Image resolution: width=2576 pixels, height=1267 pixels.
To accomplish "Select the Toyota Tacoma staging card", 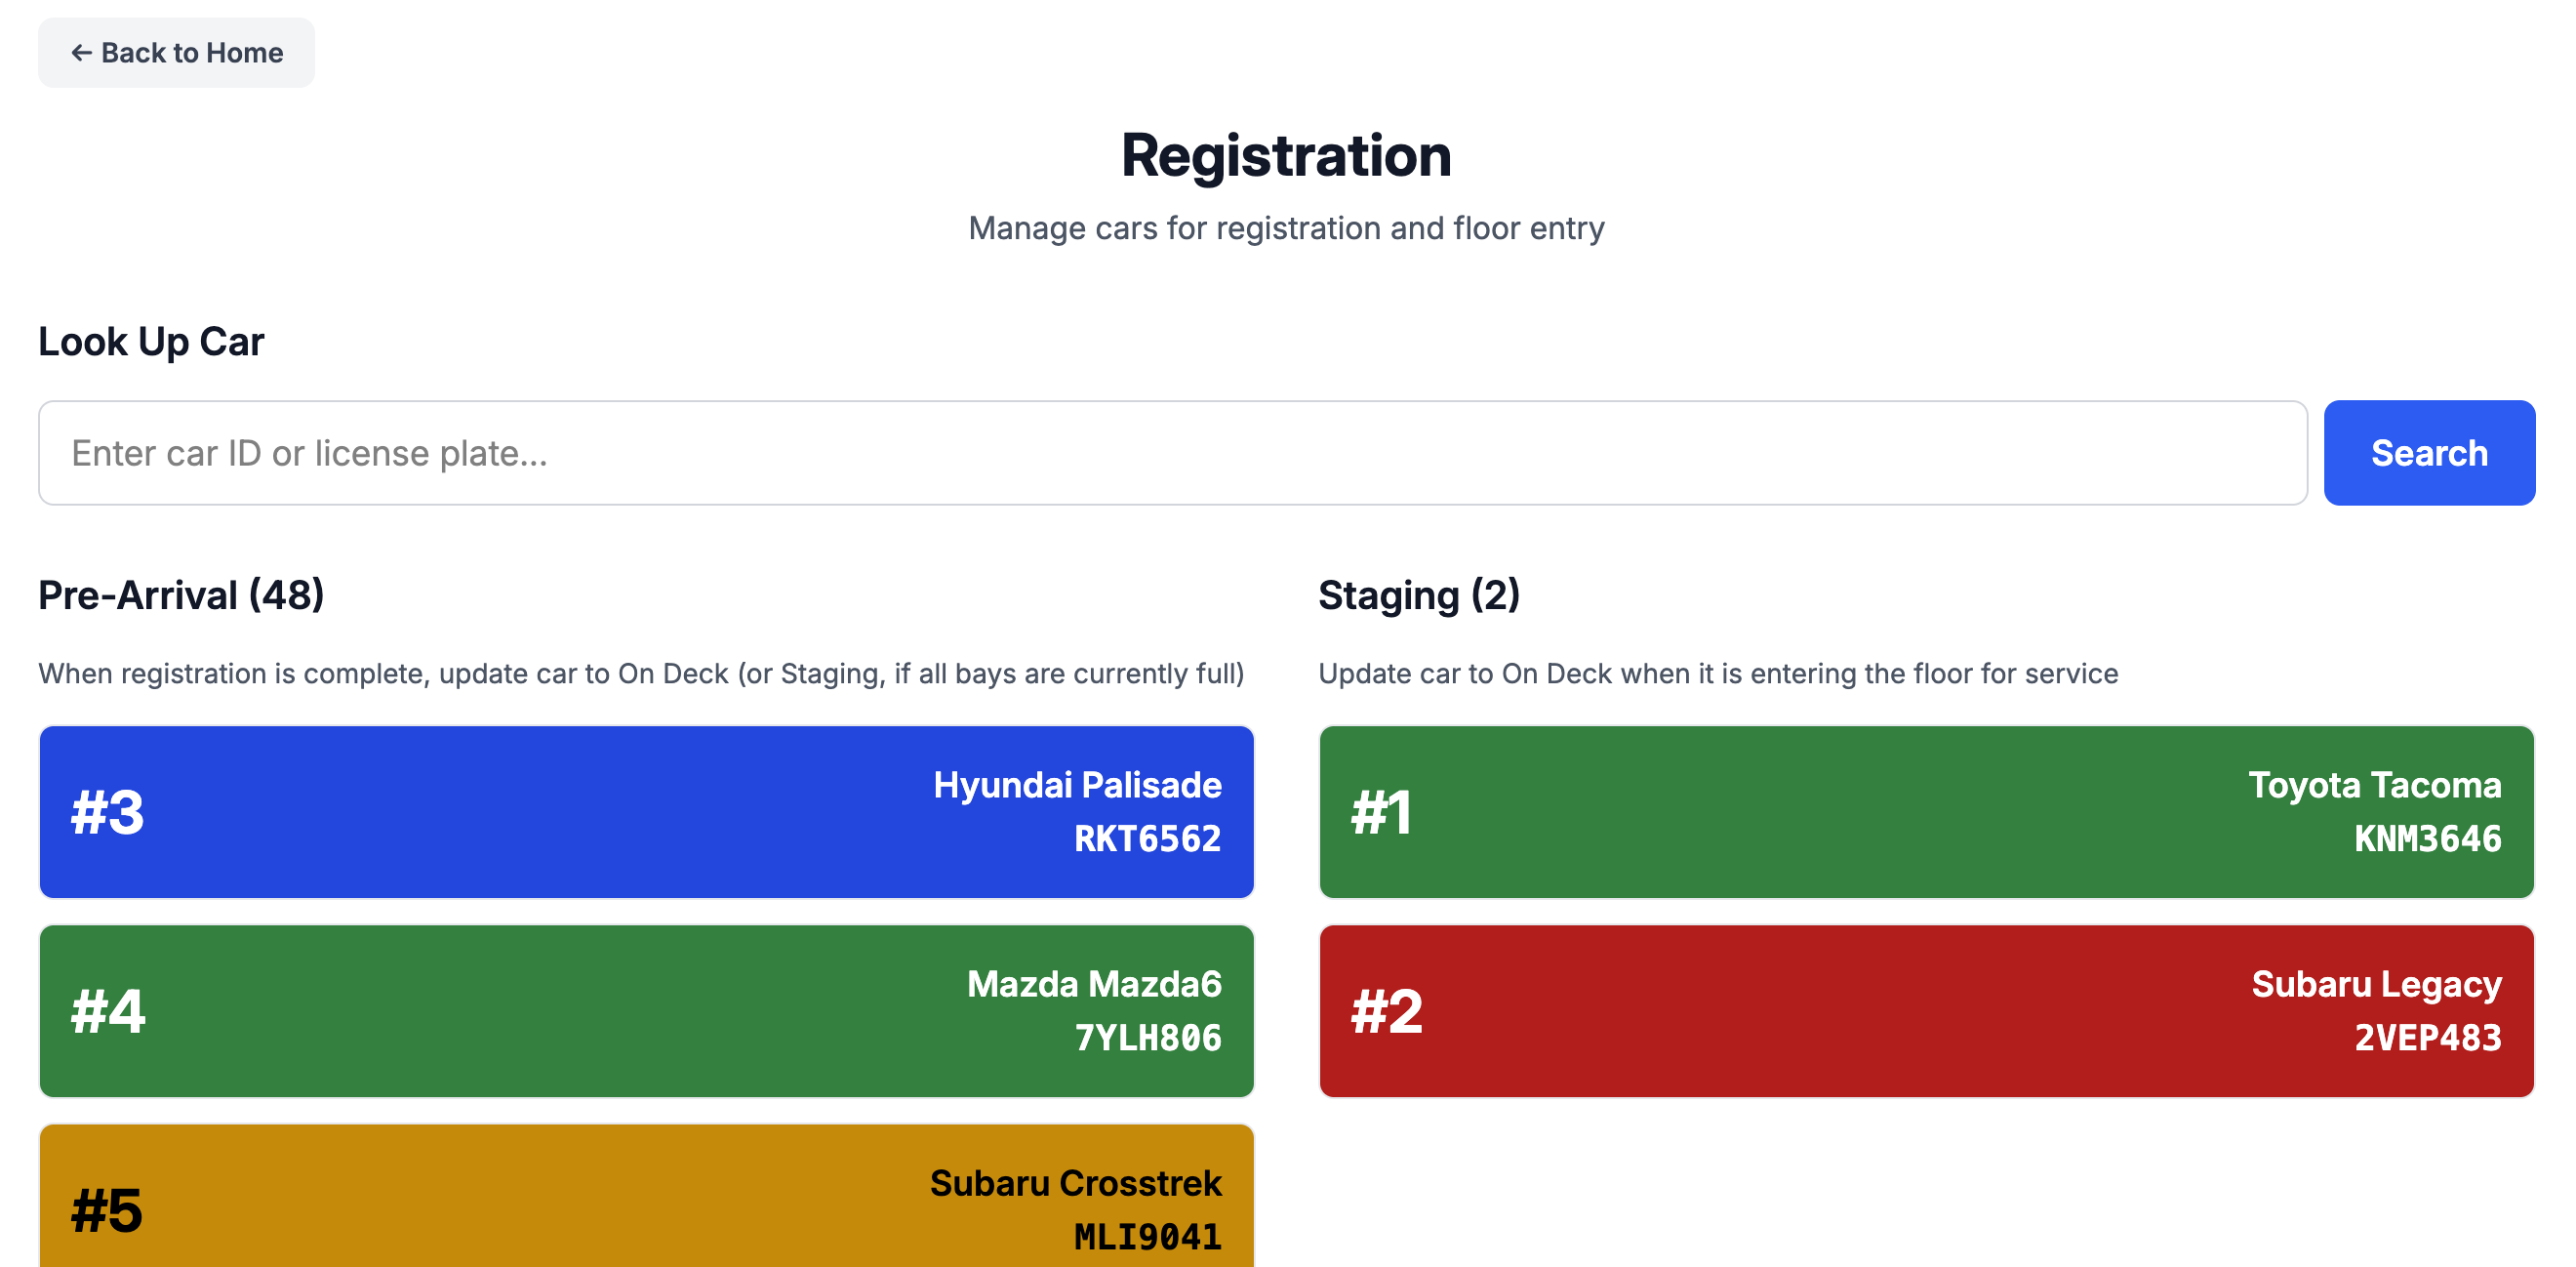I will (x=1926, y=811).
